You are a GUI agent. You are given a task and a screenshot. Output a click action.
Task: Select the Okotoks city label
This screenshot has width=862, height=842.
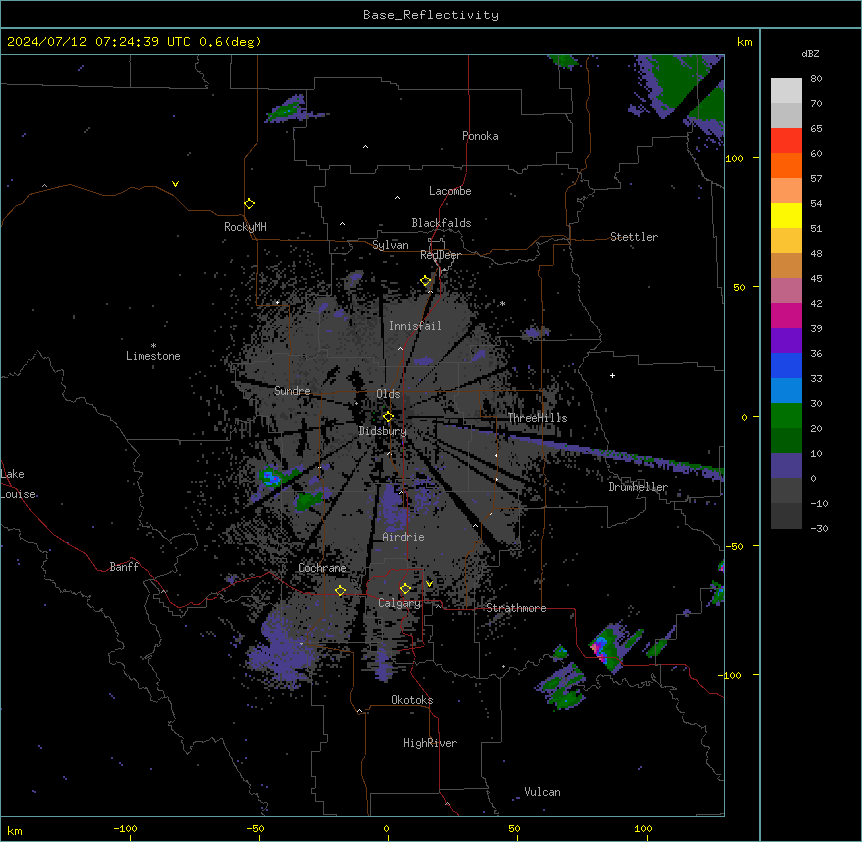[x=412, y=700]
